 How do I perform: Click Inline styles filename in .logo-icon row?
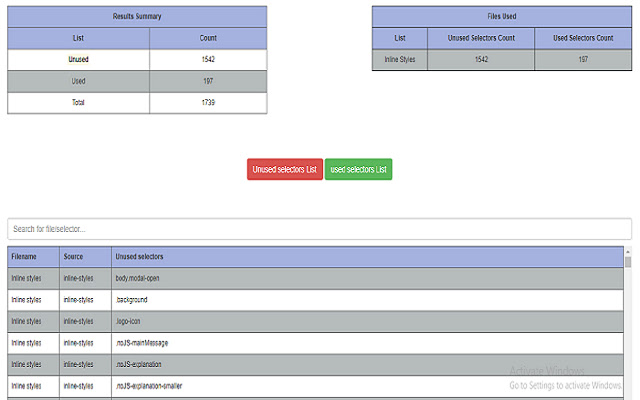33,322
